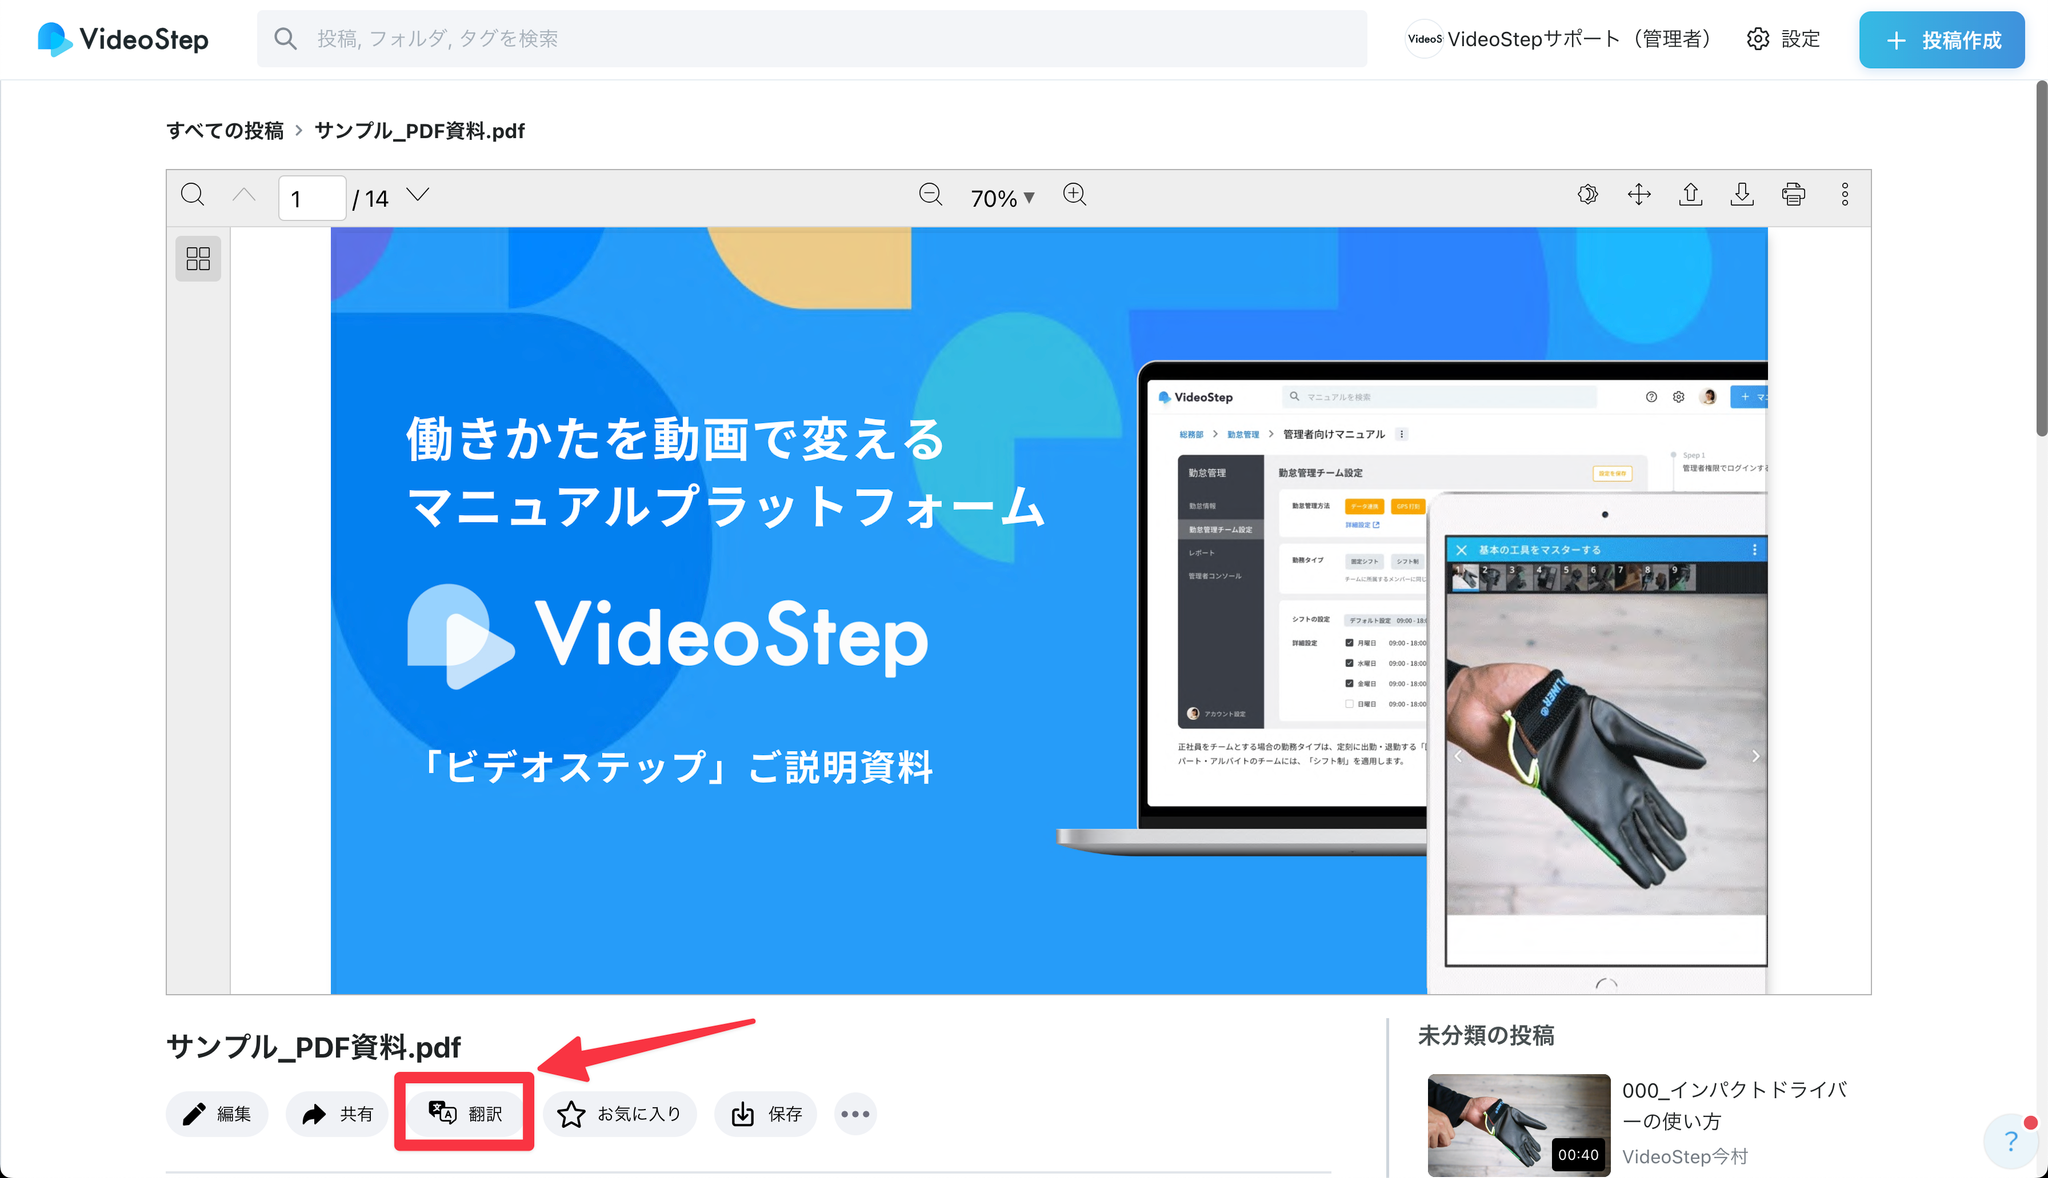Toggle the thumbnail grid sidebar panel
This screenshot has width=2048, height=1178.
(198, 259)
